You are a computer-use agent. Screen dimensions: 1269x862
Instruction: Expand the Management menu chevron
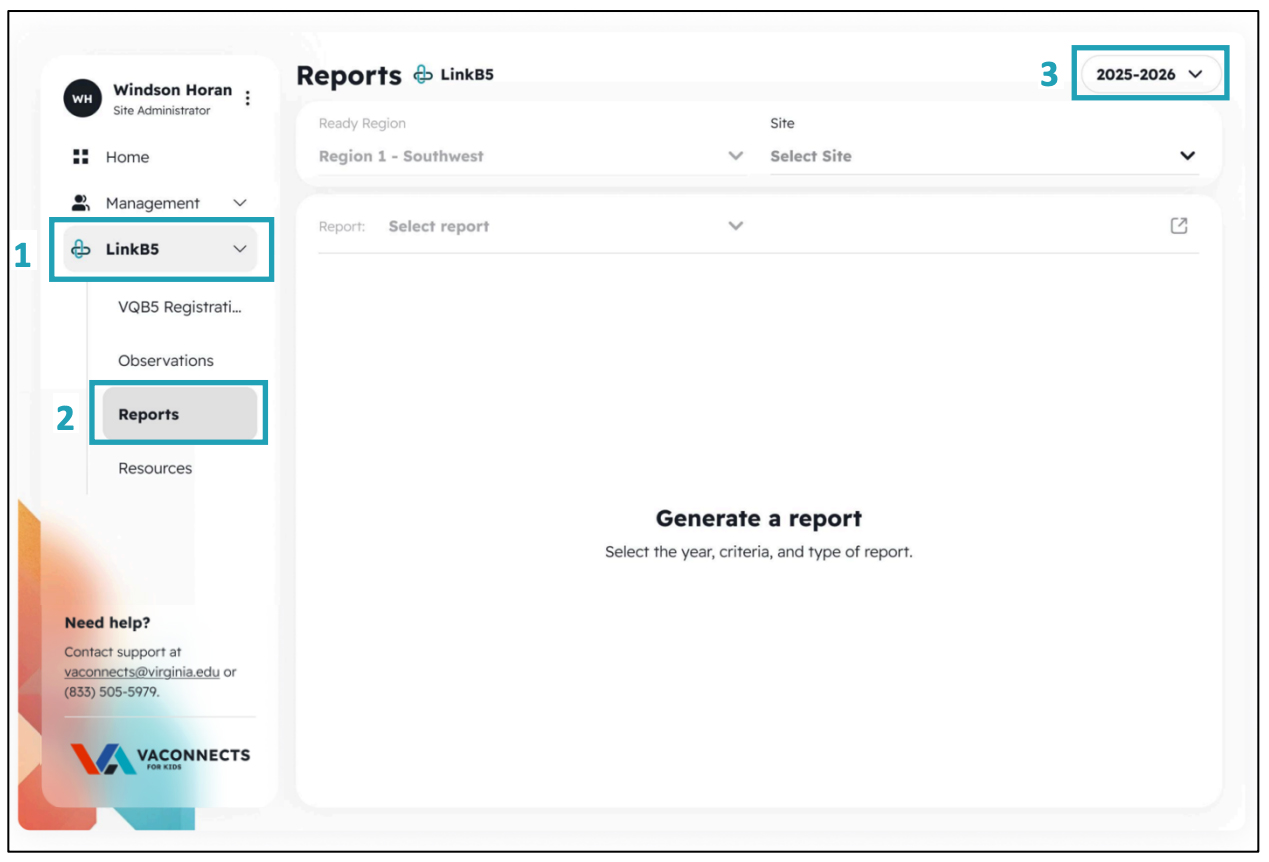[240, 203]
